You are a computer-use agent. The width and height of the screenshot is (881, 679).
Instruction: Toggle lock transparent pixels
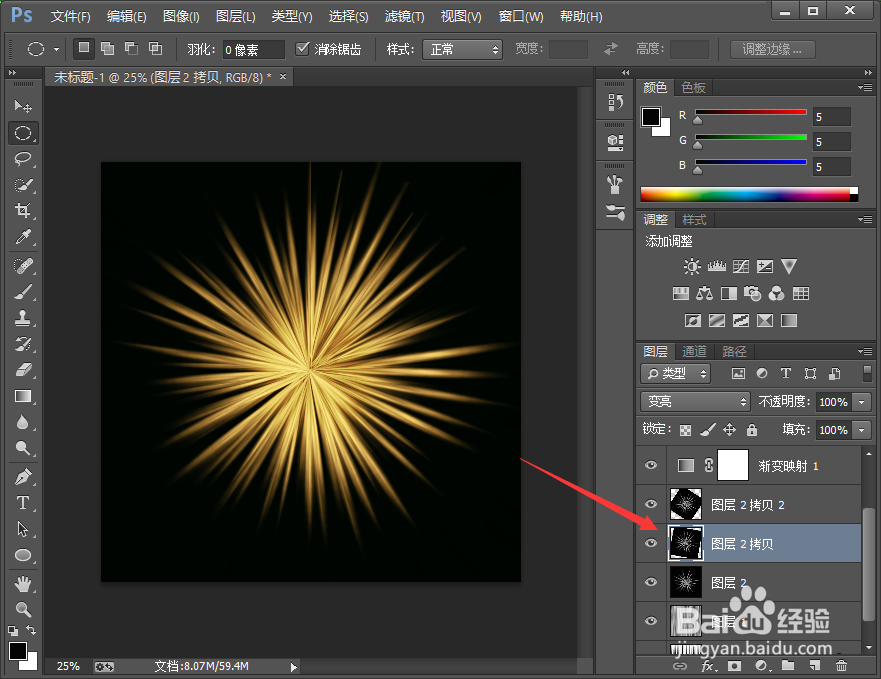point(685,431)
